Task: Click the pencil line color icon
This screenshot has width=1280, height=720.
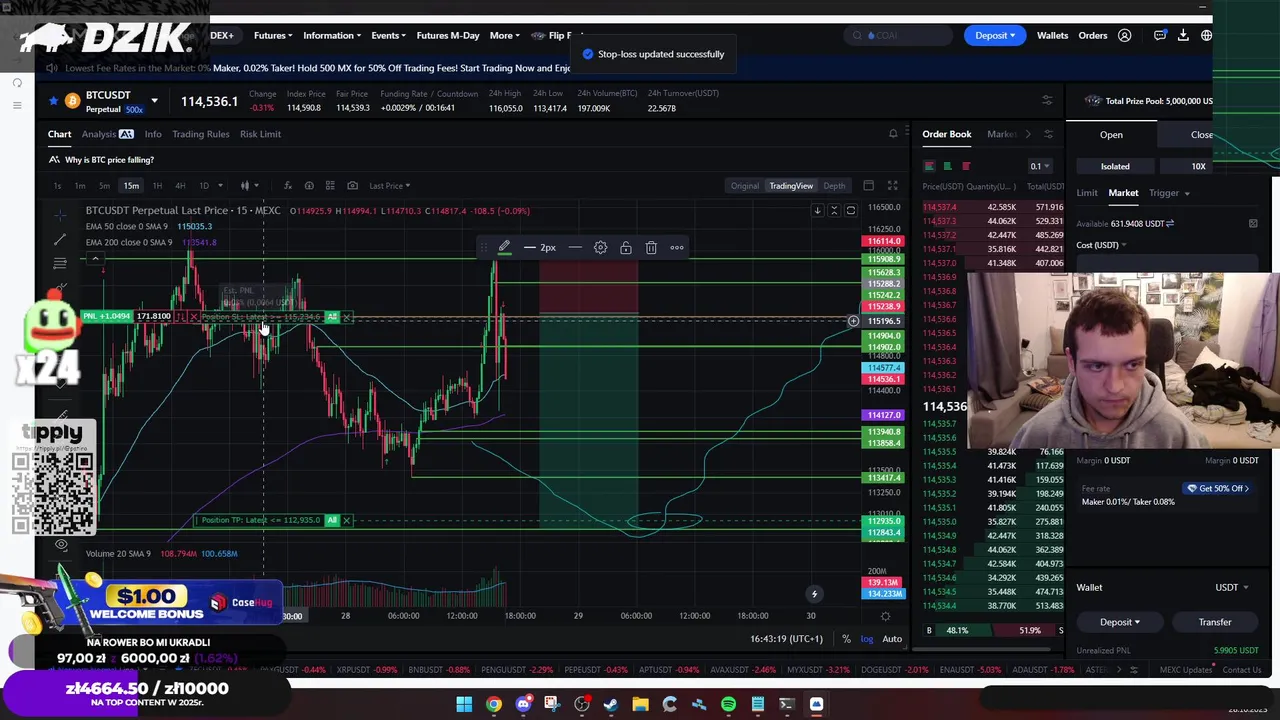Action: 504,247
